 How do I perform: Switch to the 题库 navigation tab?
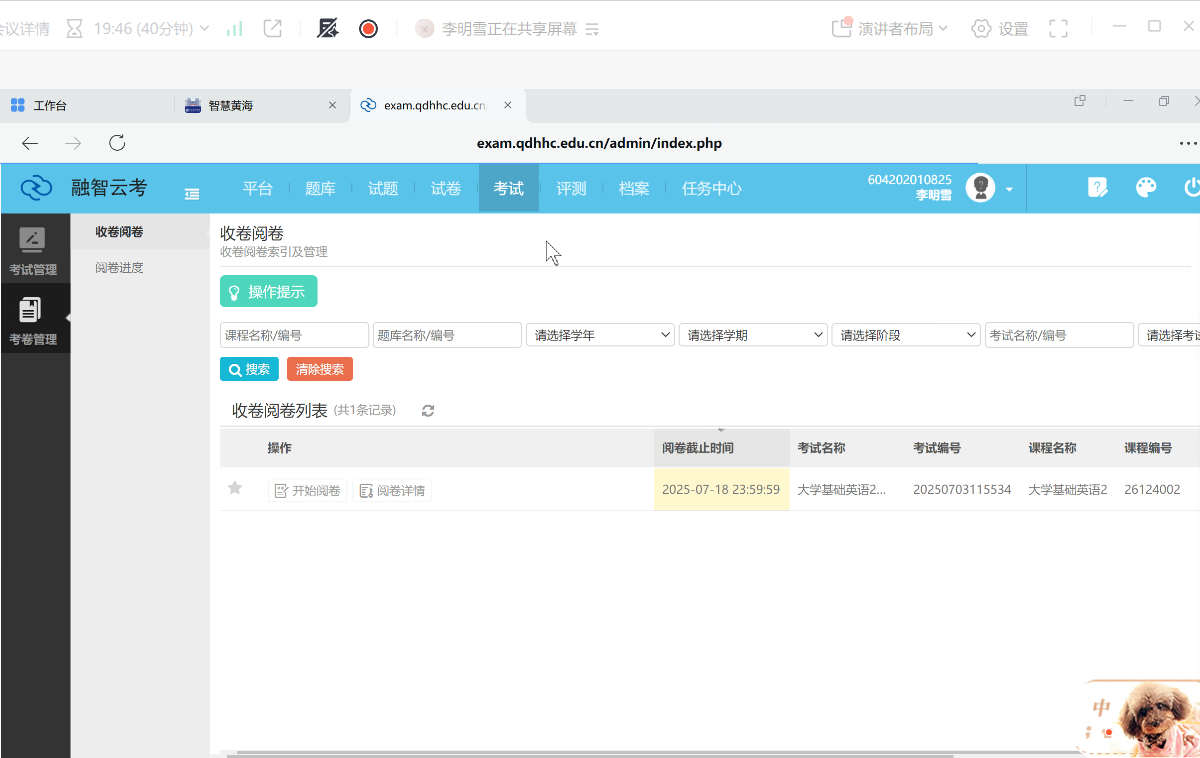tap(320, 188)
